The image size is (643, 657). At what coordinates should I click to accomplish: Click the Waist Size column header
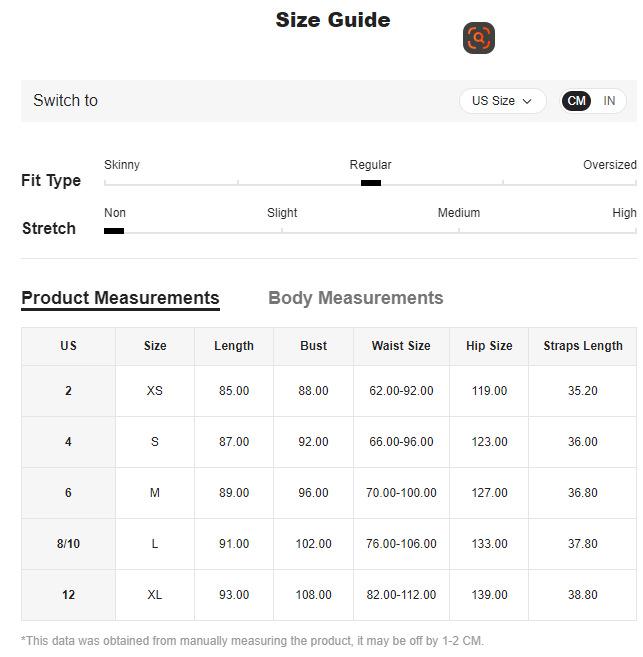coord(401,346)
